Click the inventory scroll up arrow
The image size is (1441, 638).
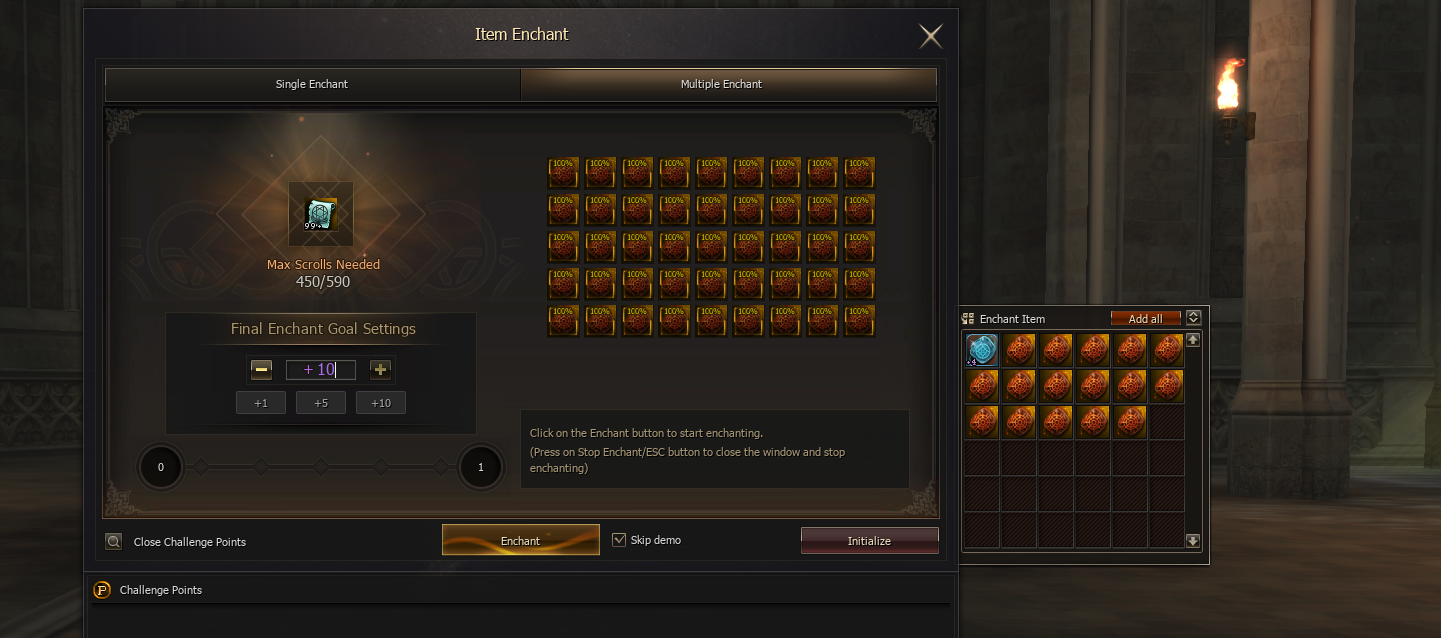point(1193,340)
